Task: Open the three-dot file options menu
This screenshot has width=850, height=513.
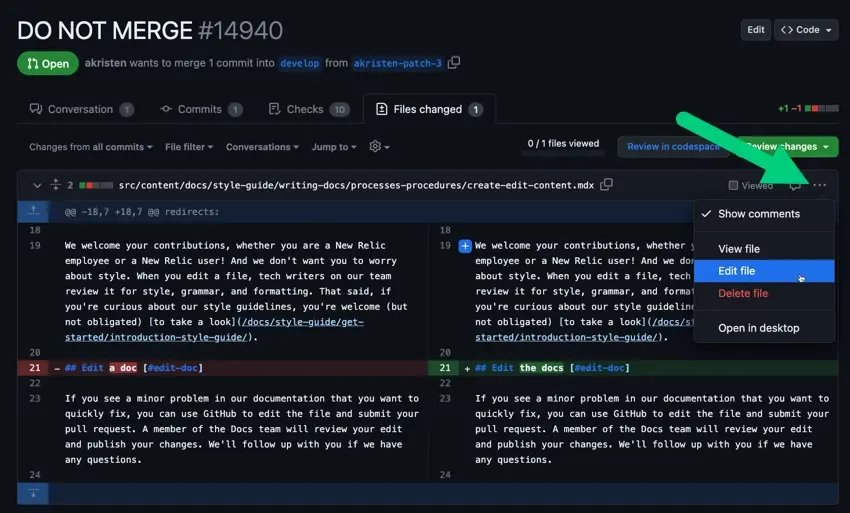Action: point(820,185)
